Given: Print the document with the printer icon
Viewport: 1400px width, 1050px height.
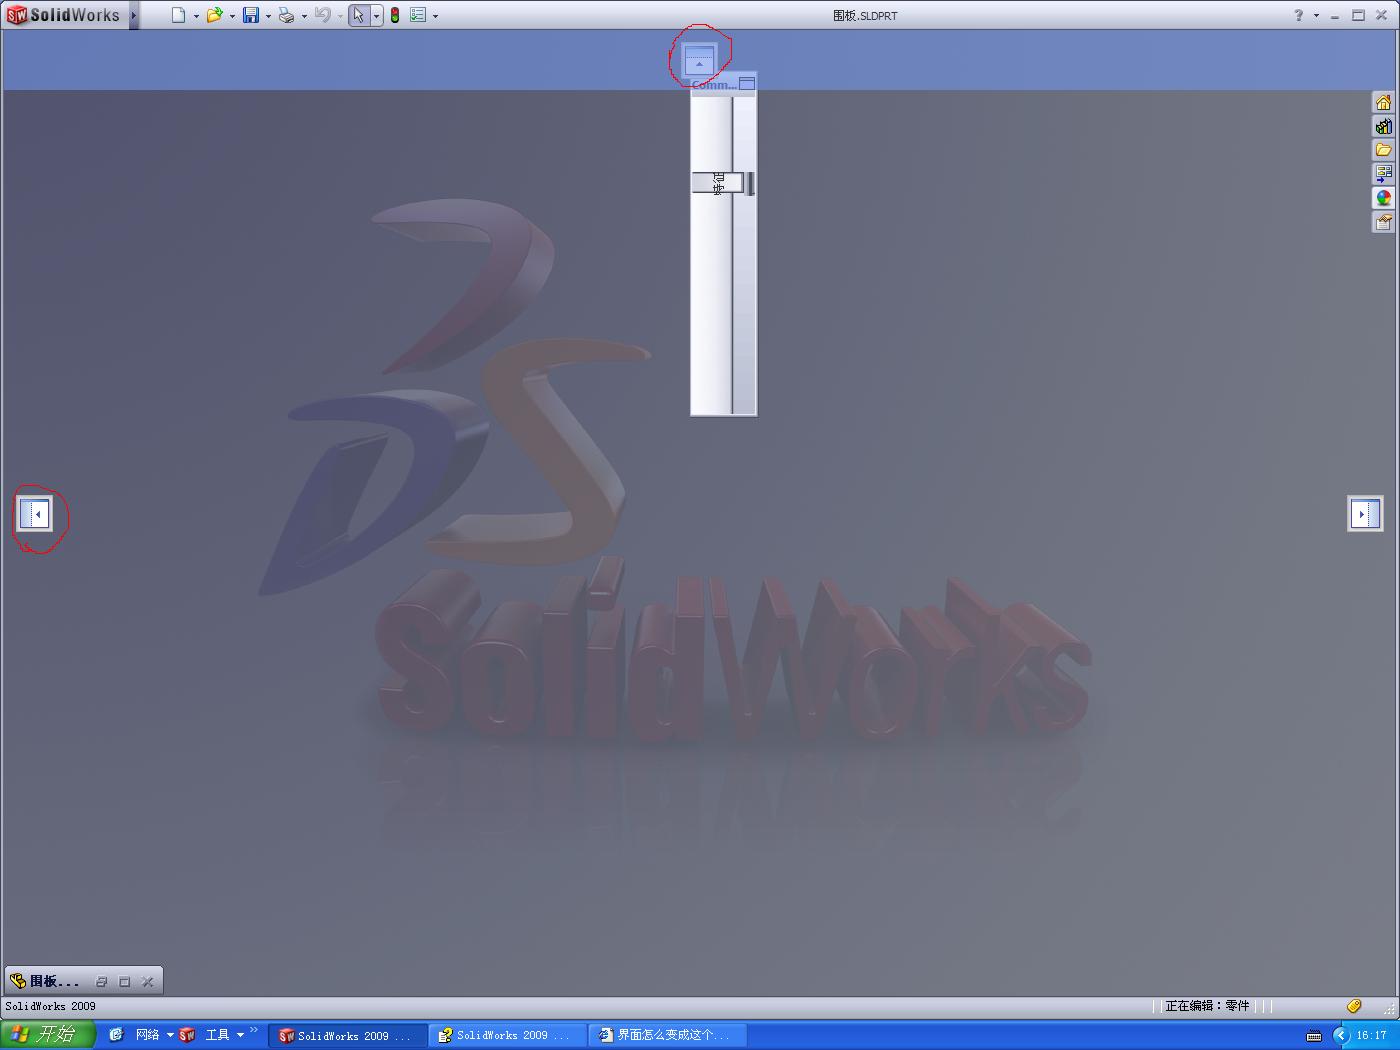Looking at the screenshot, I should [x=287, y=15].
